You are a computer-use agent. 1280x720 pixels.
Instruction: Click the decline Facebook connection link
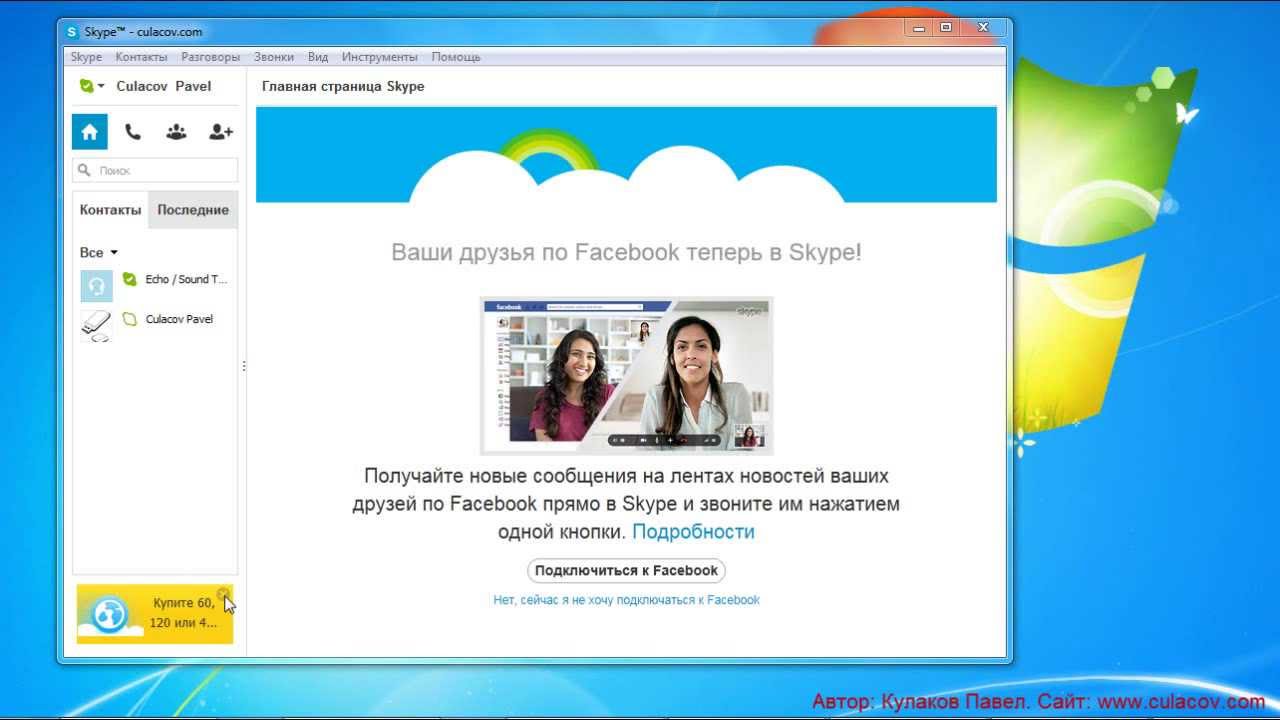pos(626,600)
